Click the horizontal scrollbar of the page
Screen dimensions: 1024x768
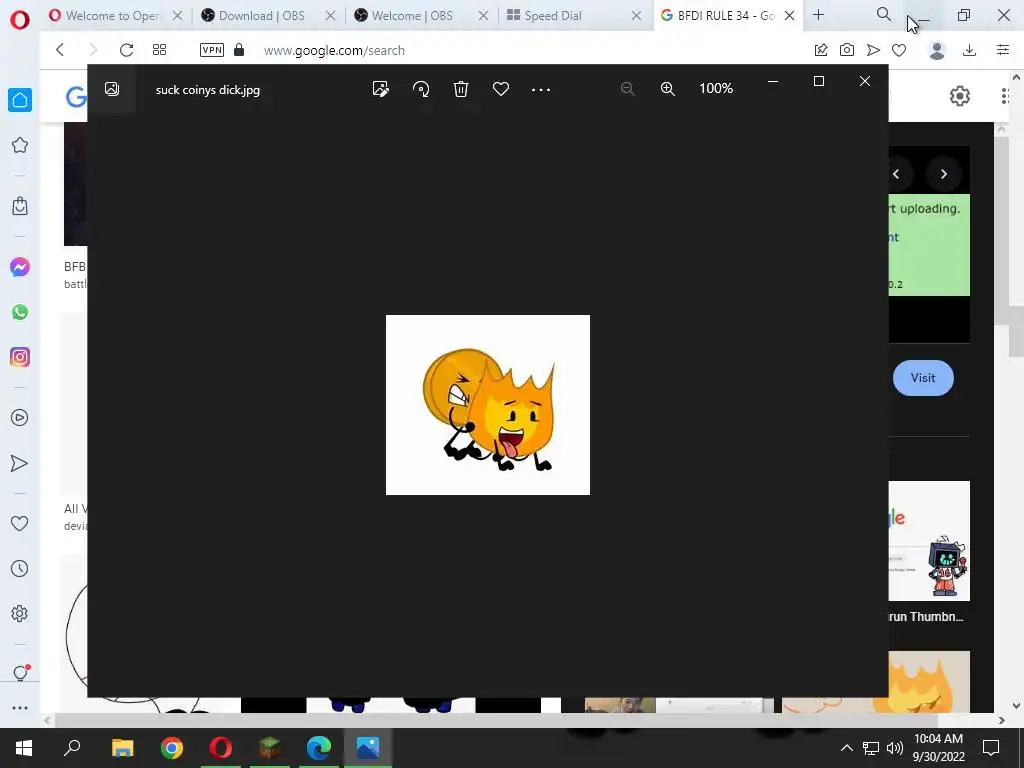click(x=496, y=720)
